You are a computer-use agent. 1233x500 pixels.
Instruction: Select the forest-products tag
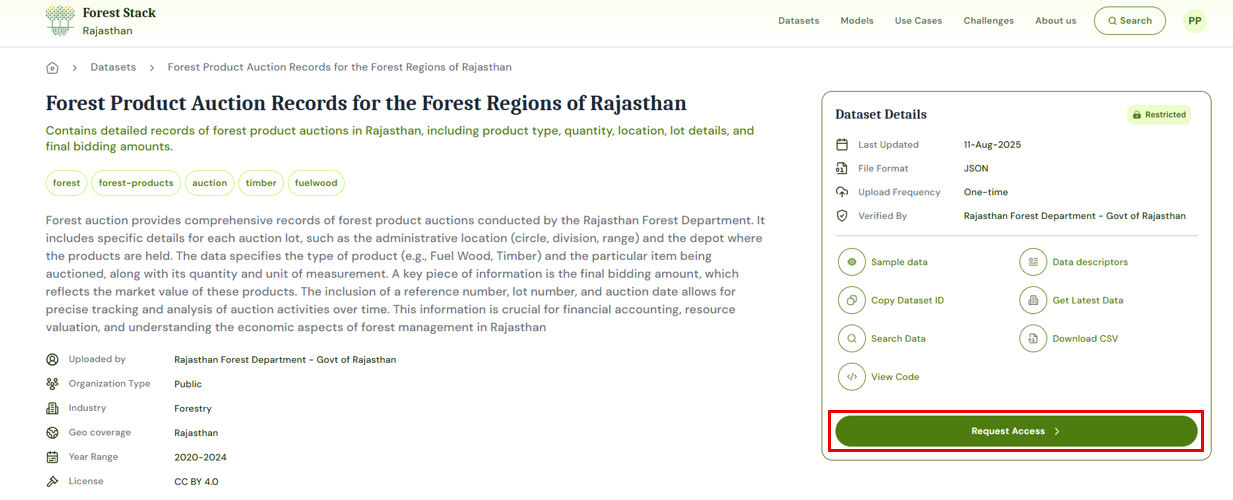tap(138, 183)
